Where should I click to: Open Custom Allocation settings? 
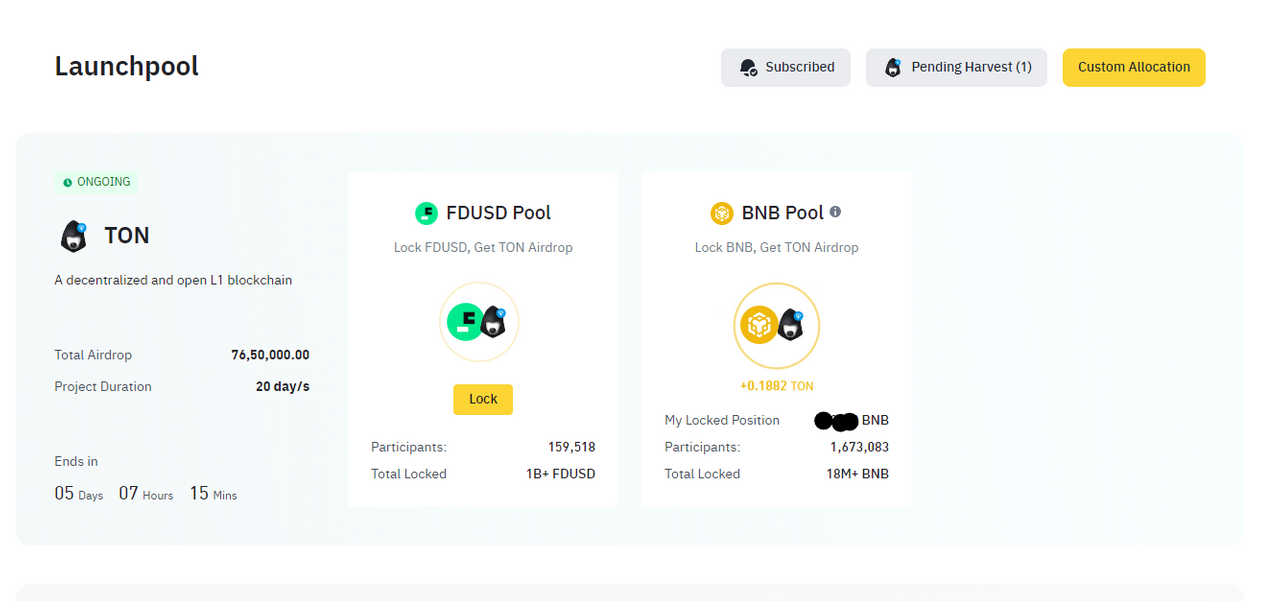click(x=1133, y=67)
